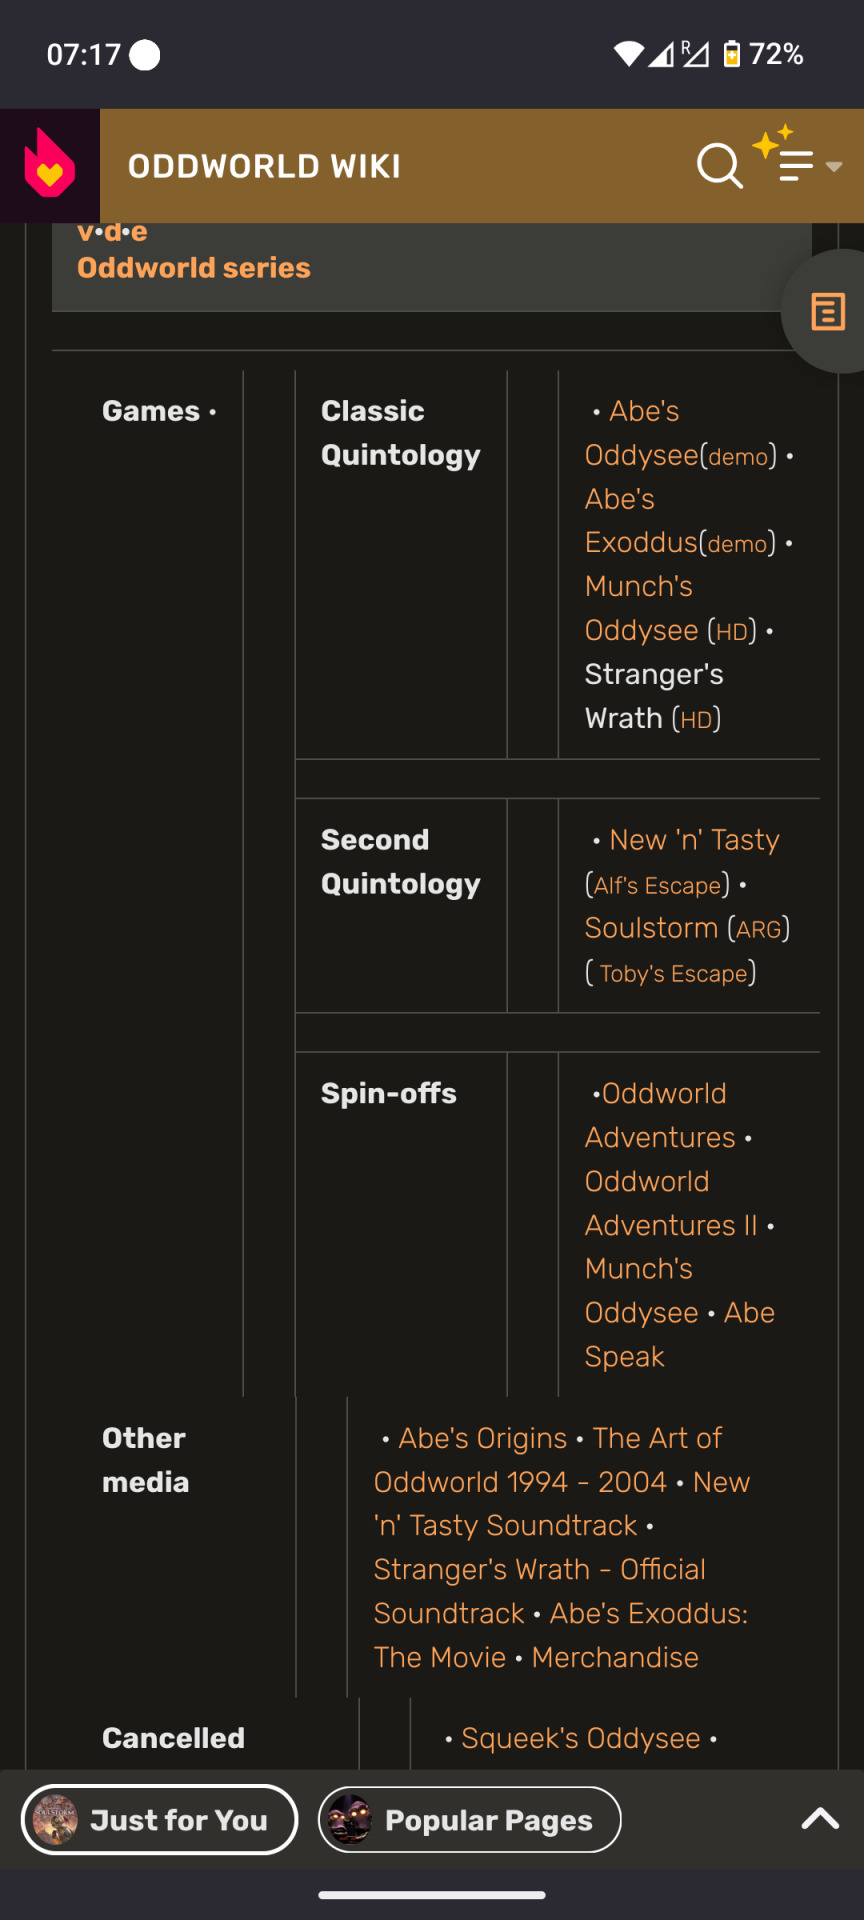Open the Fandom flame-heart logo
Viewport: 864px width, 1920px height.
[49, 165]
